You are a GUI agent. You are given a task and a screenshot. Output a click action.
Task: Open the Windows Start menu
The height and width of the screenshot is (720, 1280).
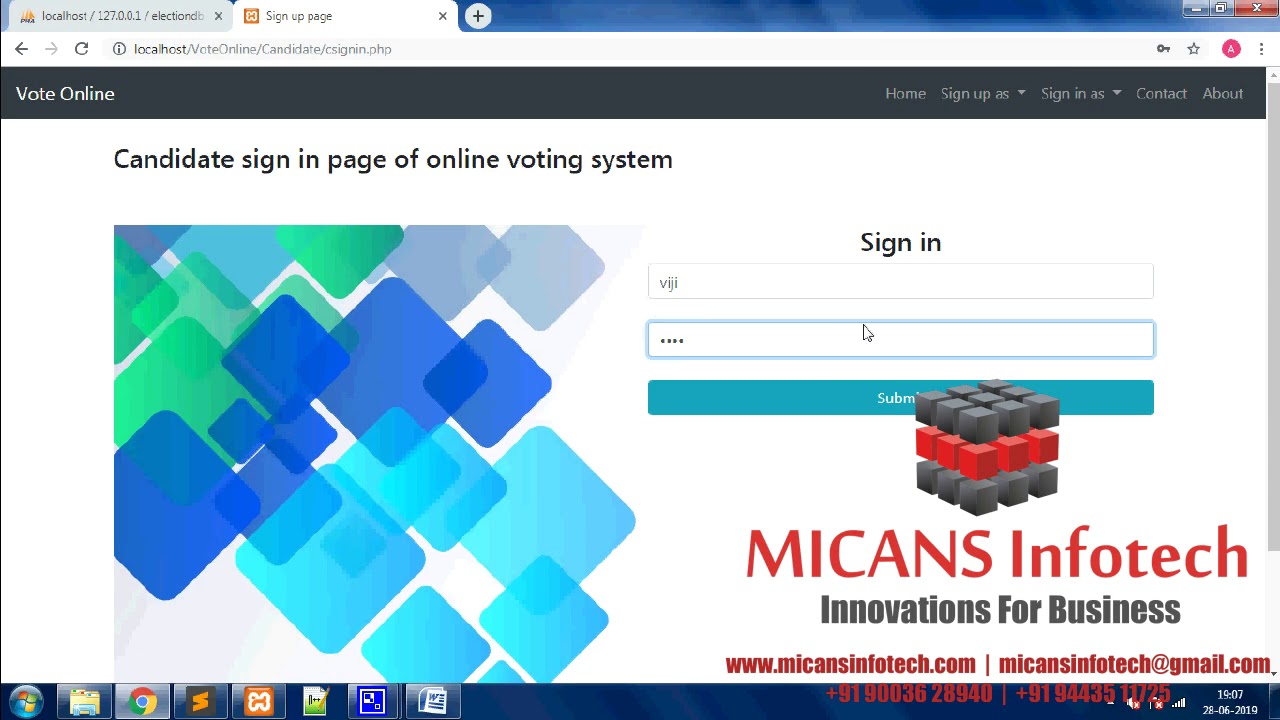click(x=26, y=702)
